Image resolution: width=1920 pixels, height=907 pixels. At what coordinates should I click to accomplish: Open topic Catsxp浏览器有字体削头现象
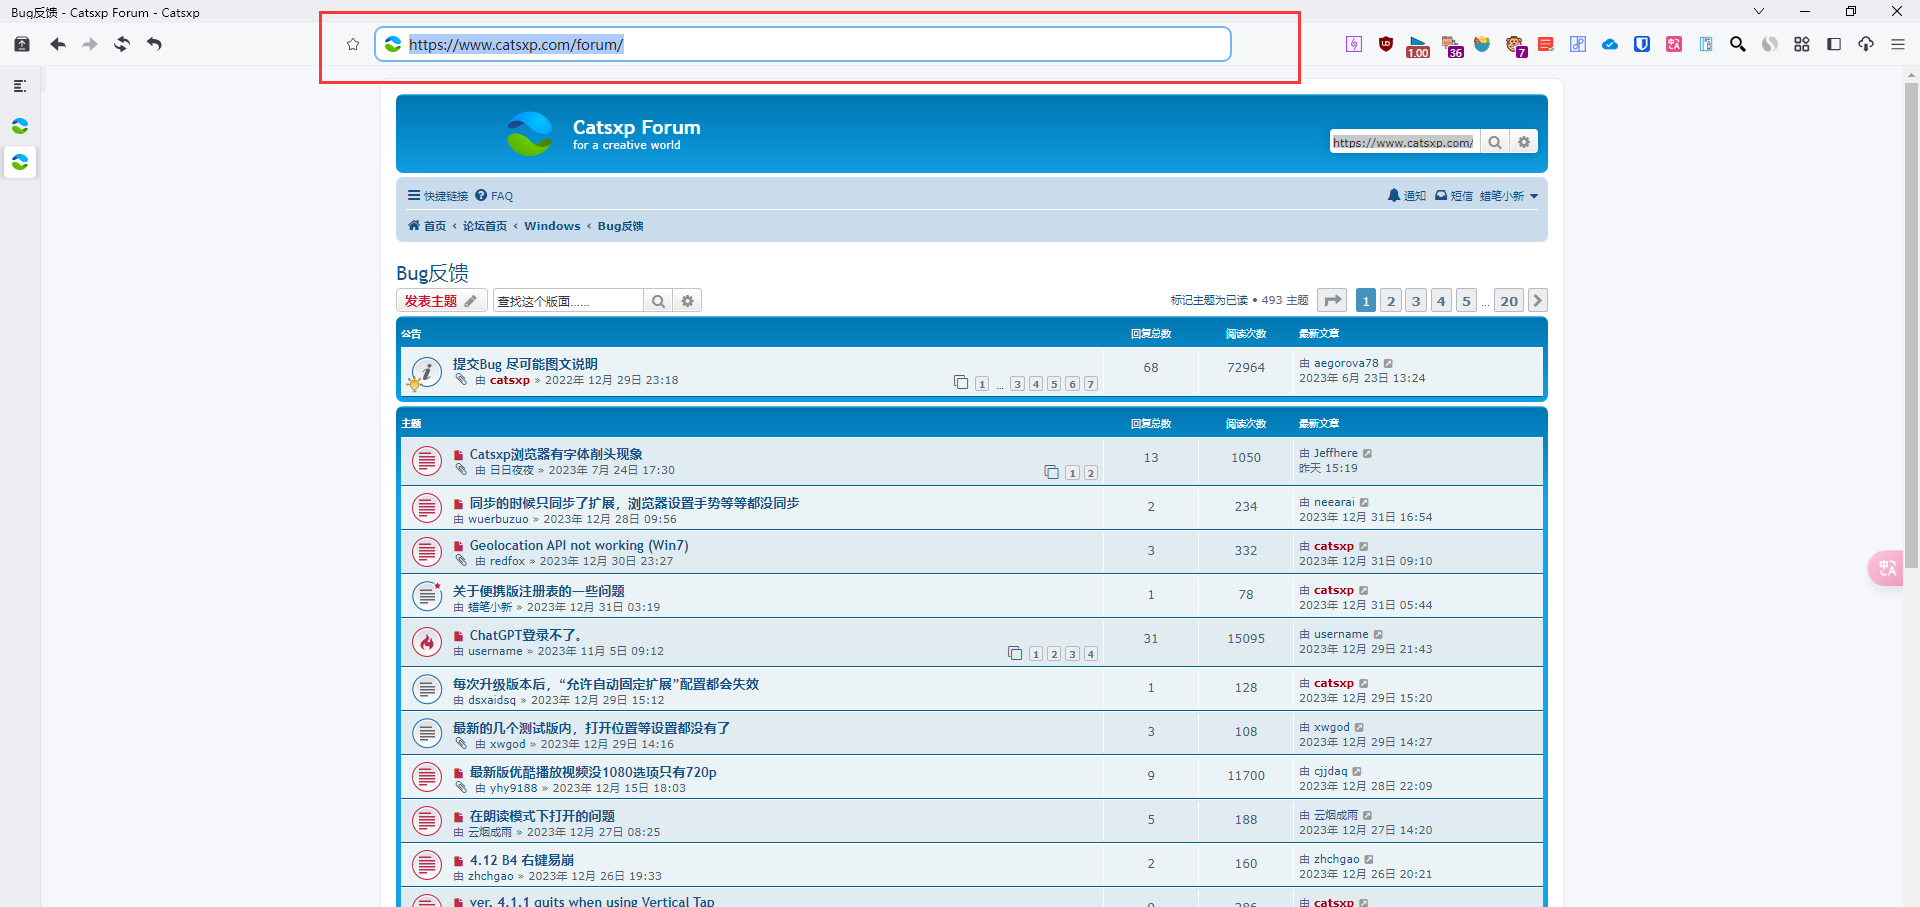click(556, 454)
